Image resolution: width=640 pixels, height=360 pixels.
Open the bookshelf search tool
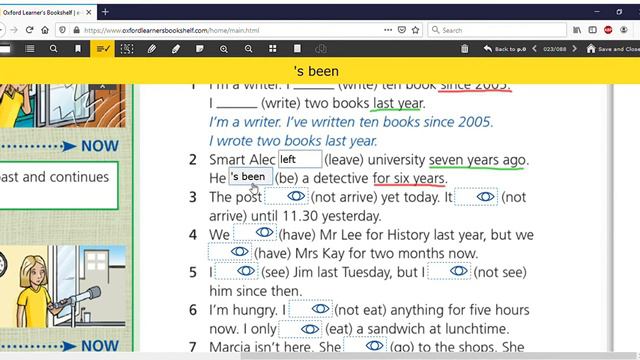click(53, 49)
